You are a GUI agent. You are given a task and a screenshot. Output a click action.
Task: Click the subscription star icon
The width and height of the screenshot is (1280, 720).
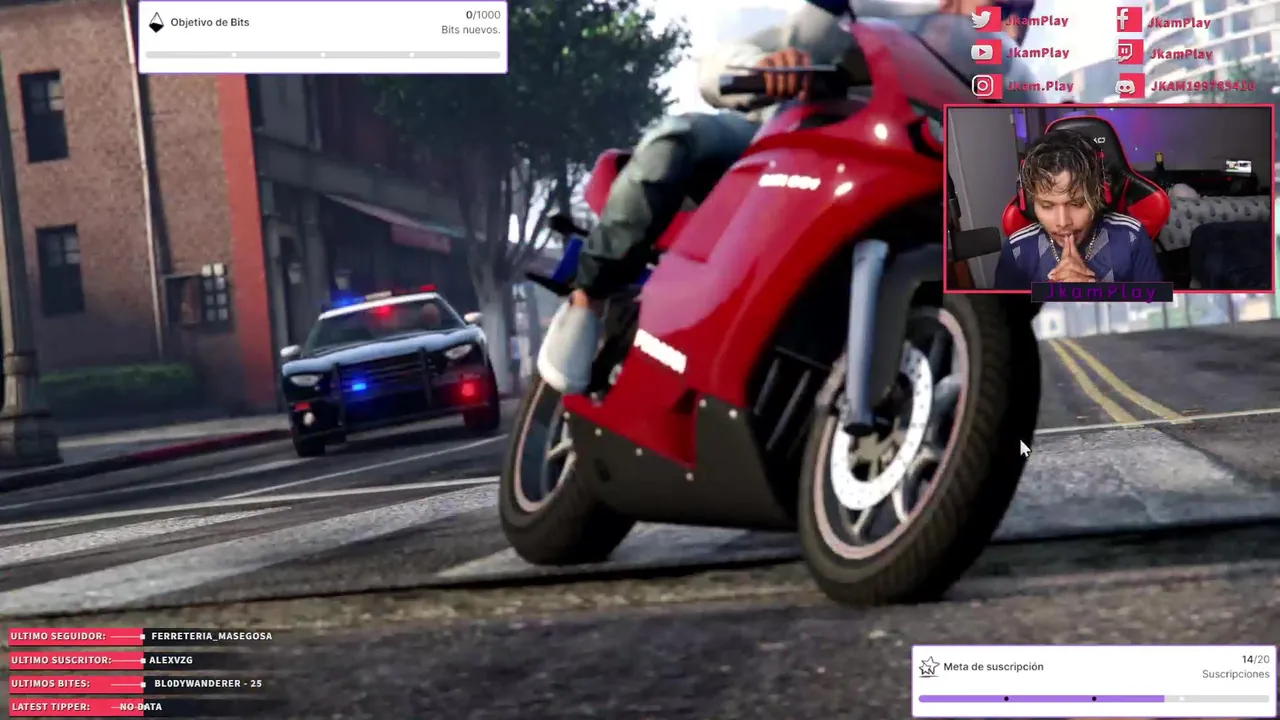coord(929,667)
